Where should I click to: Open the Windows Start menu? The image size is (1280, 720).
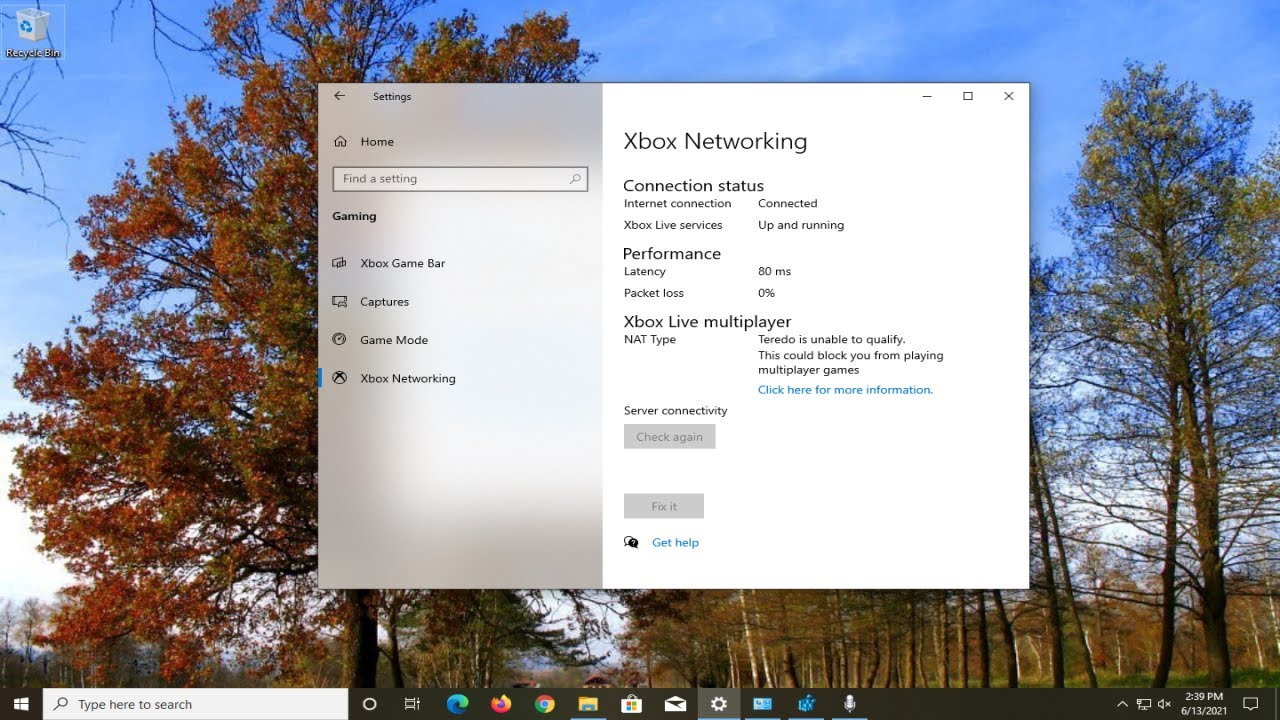point(21,704)
